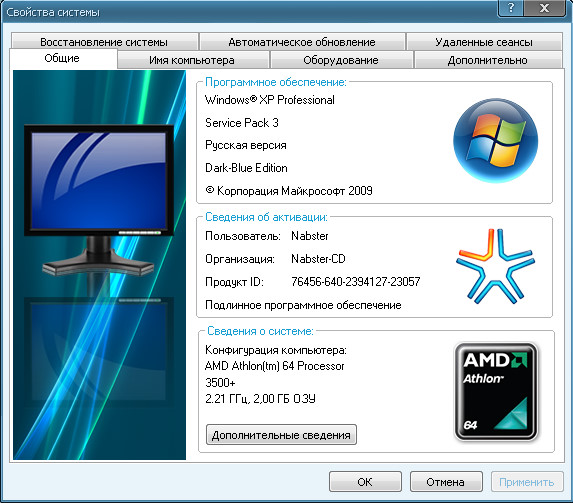Click the Отмена button
The width and height of the screenshot is (573, 503).
click(x=446, y=482)
